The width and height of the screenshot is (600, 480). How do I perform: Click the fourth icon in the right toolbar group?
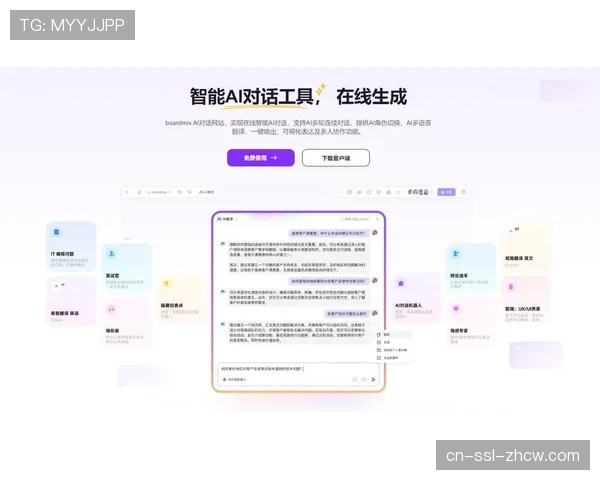click(x=379, y=192)
